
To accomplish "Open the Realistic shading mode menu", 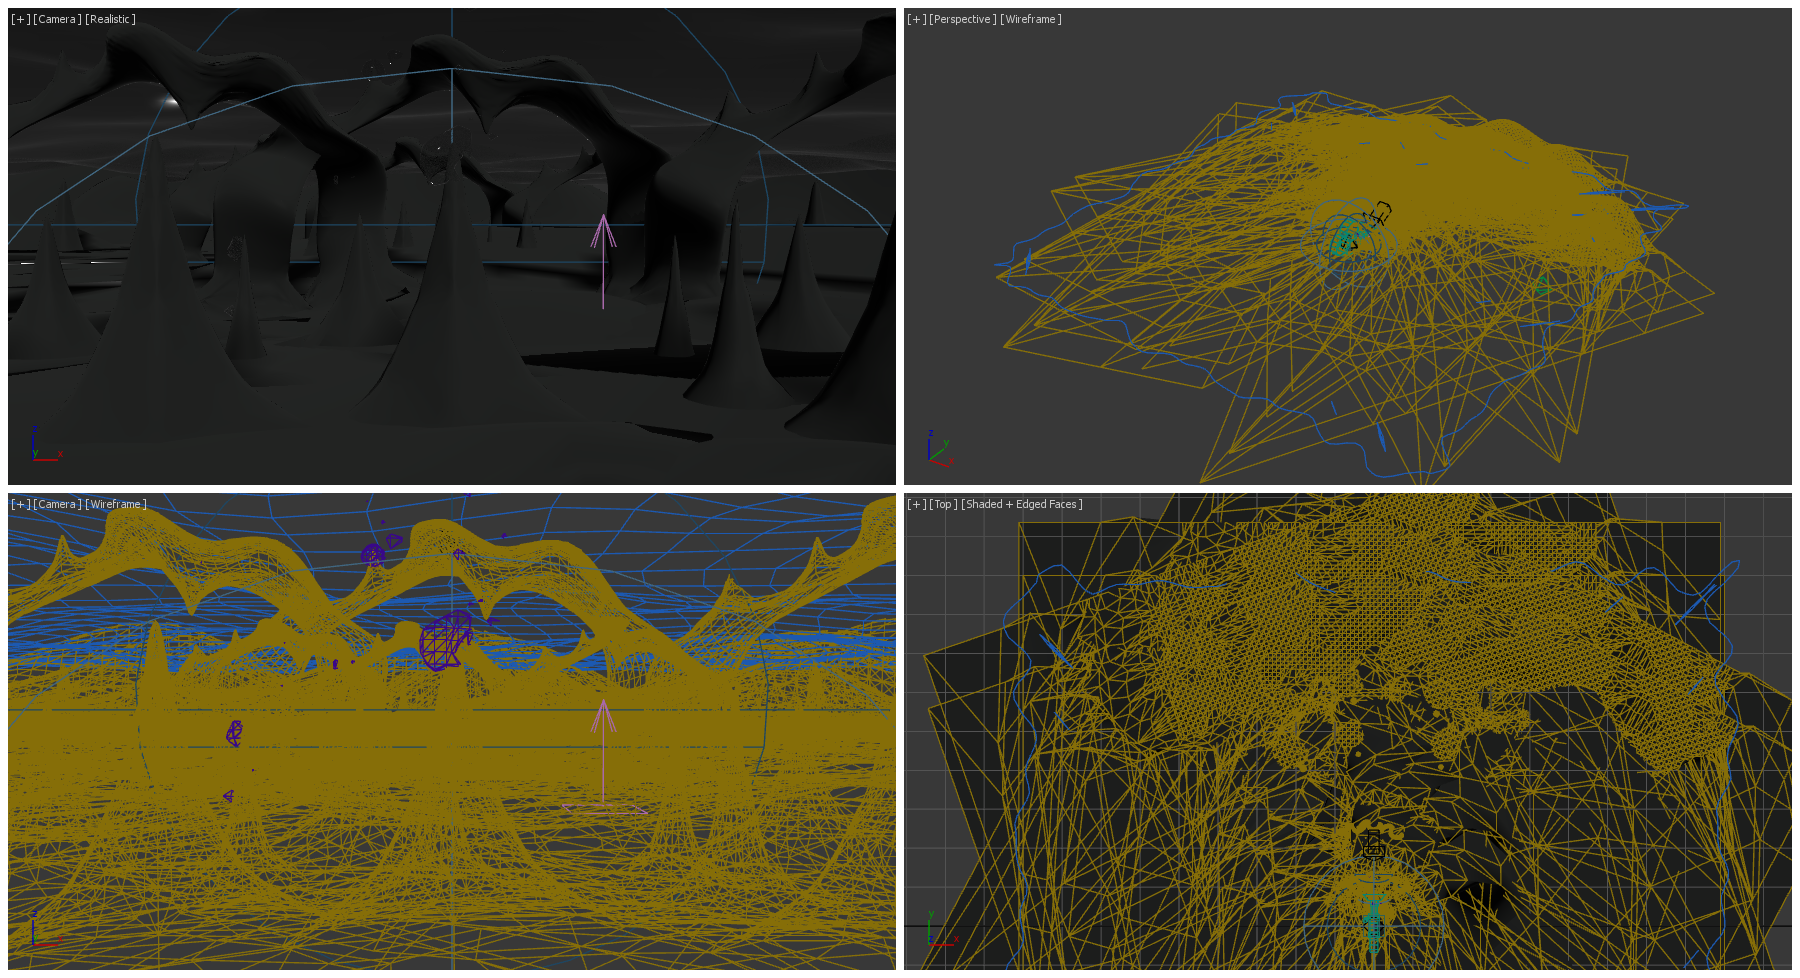I will click(x=110, y=19).
